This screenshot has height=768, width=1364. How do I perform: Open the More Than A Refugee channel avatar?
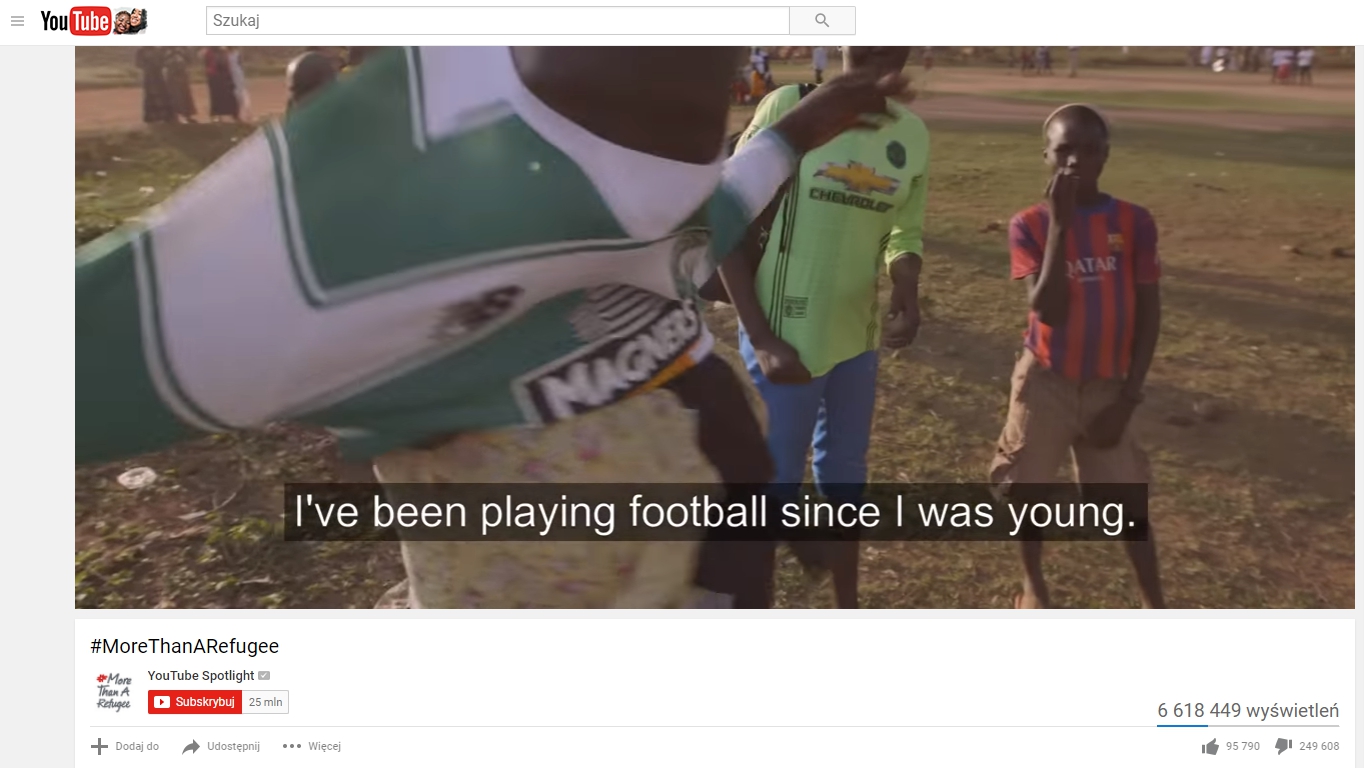coord(114,691)
